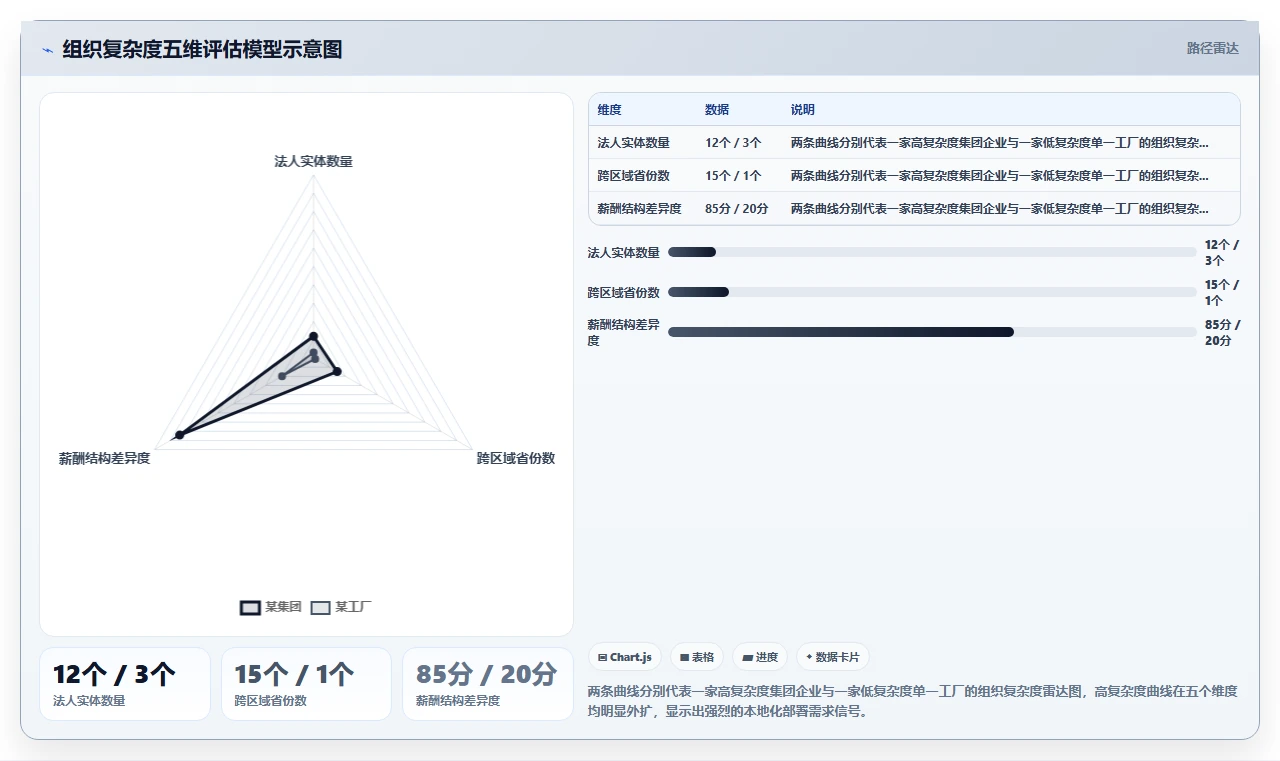Click the radar axis label 法人实体数量

pyautogui.click(x=314, y=161)
